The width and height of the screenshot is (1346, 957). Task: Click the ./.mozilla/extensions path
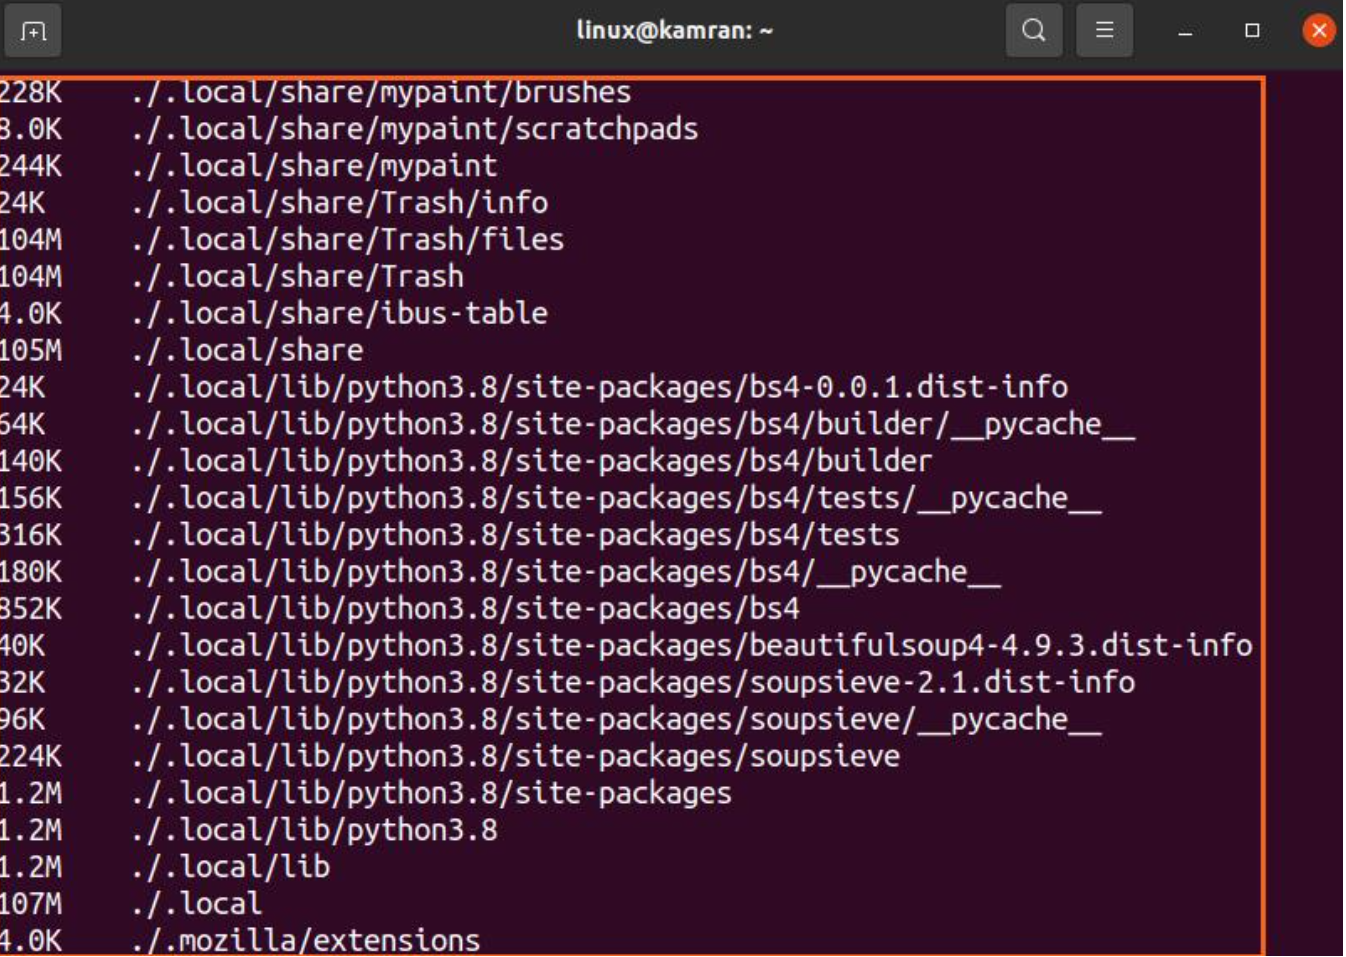click(x=305, y=940)
